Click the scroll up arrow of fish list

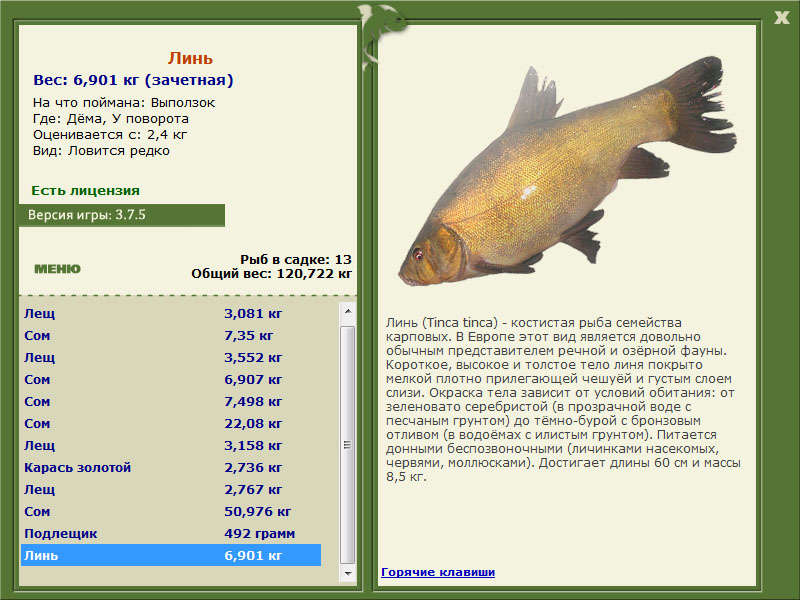pyautogui.click(x=347, y=311)
